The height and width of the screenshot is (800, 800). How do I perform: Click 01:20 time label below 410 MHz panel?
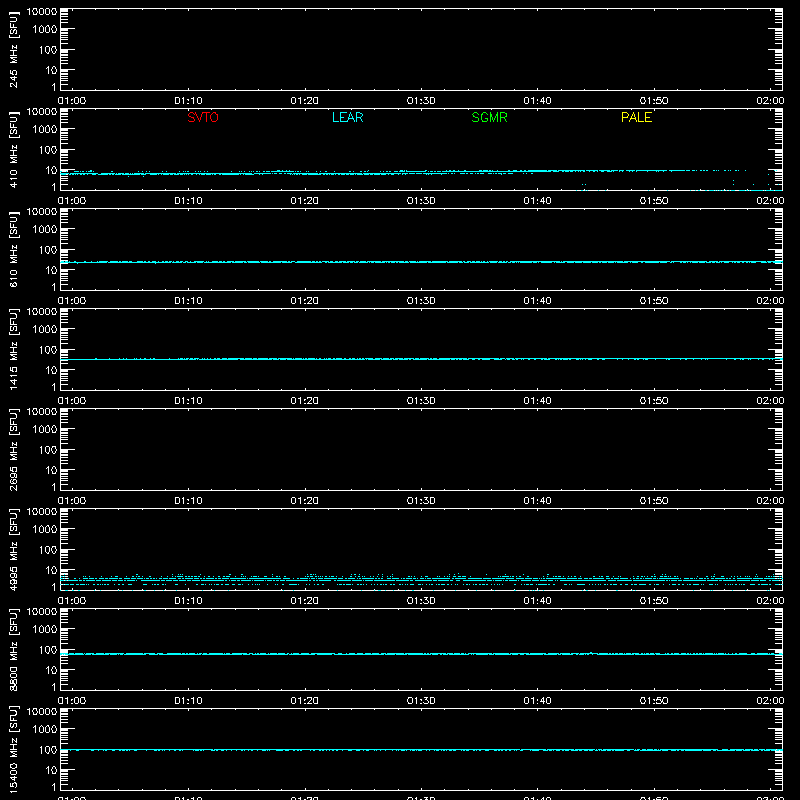click(x=305, y=201)
